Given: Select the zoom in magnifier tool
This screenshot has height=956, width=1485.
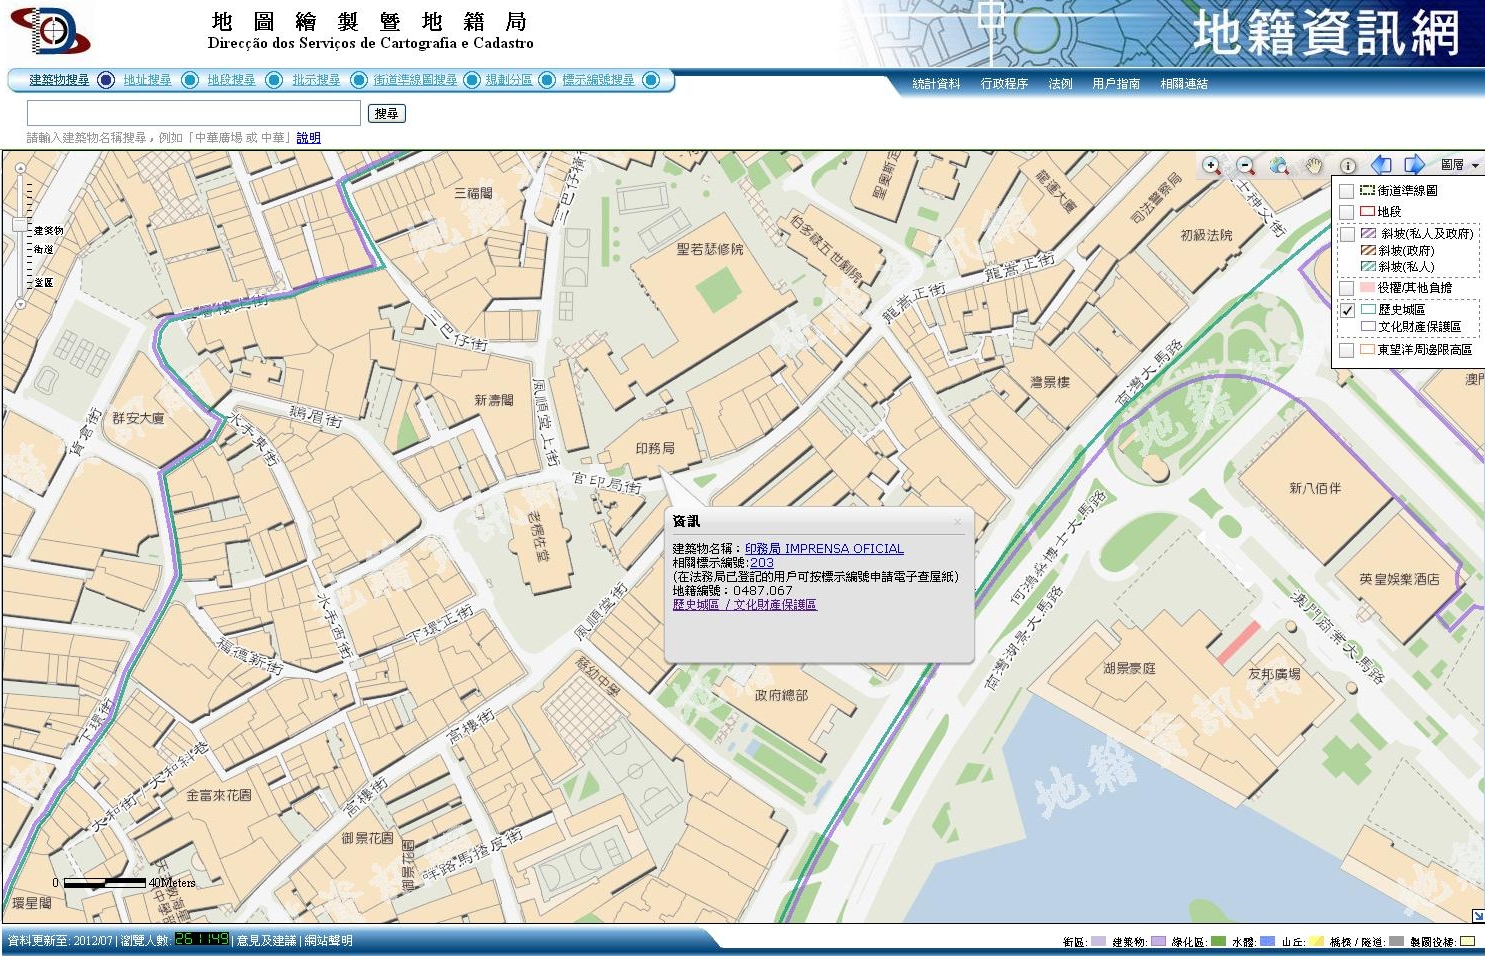Looking at the screenshot, I should tap(1211, 166).
